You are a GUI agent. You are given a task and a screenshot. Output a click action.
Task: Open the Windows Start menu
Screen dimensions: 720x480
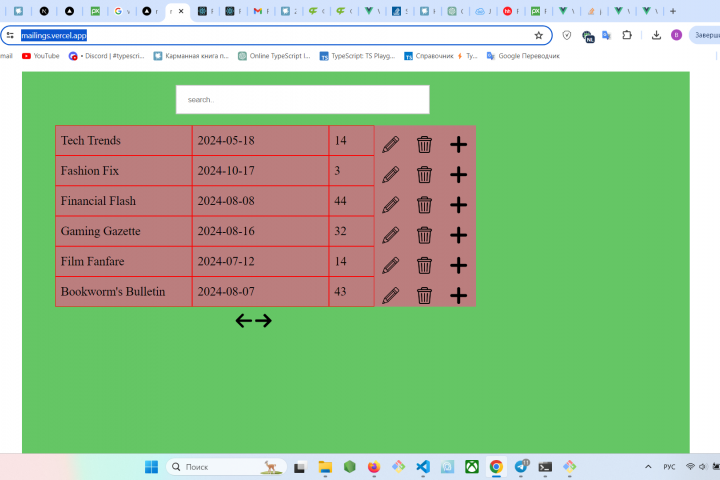click(x=151, y=467)
